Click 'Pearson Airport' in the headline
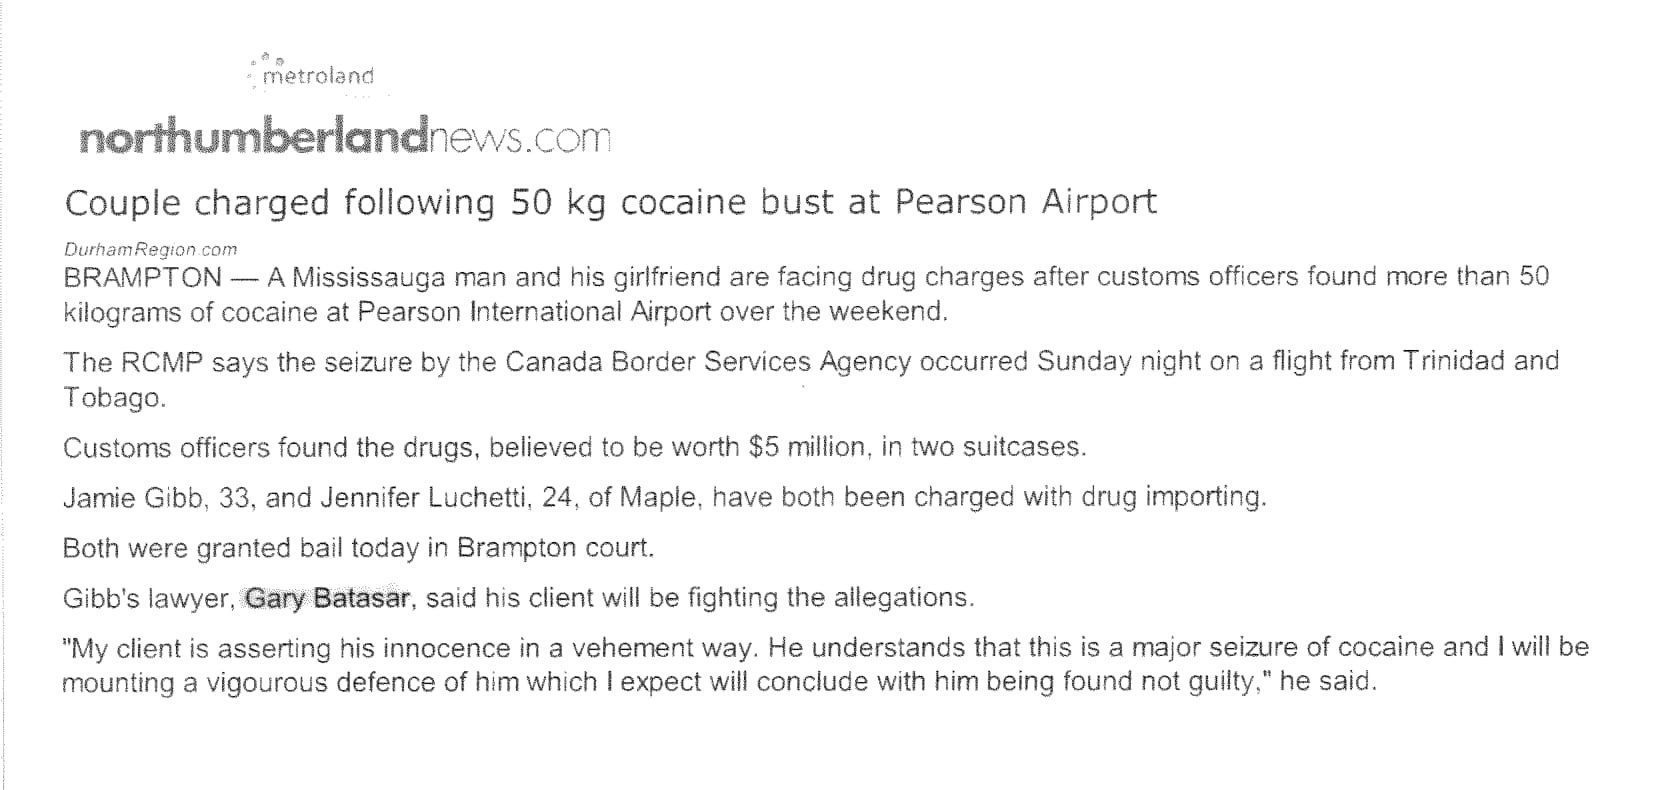1654x790 pixels. tap(1025, 203)
